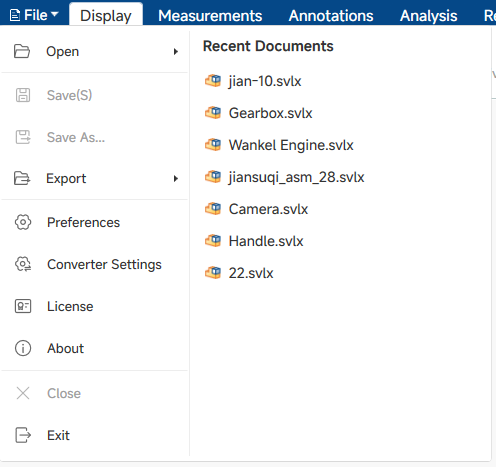Click the Preferences gear icon
Viewport: 496px width, 467px height.
click(x=23, y=222)
